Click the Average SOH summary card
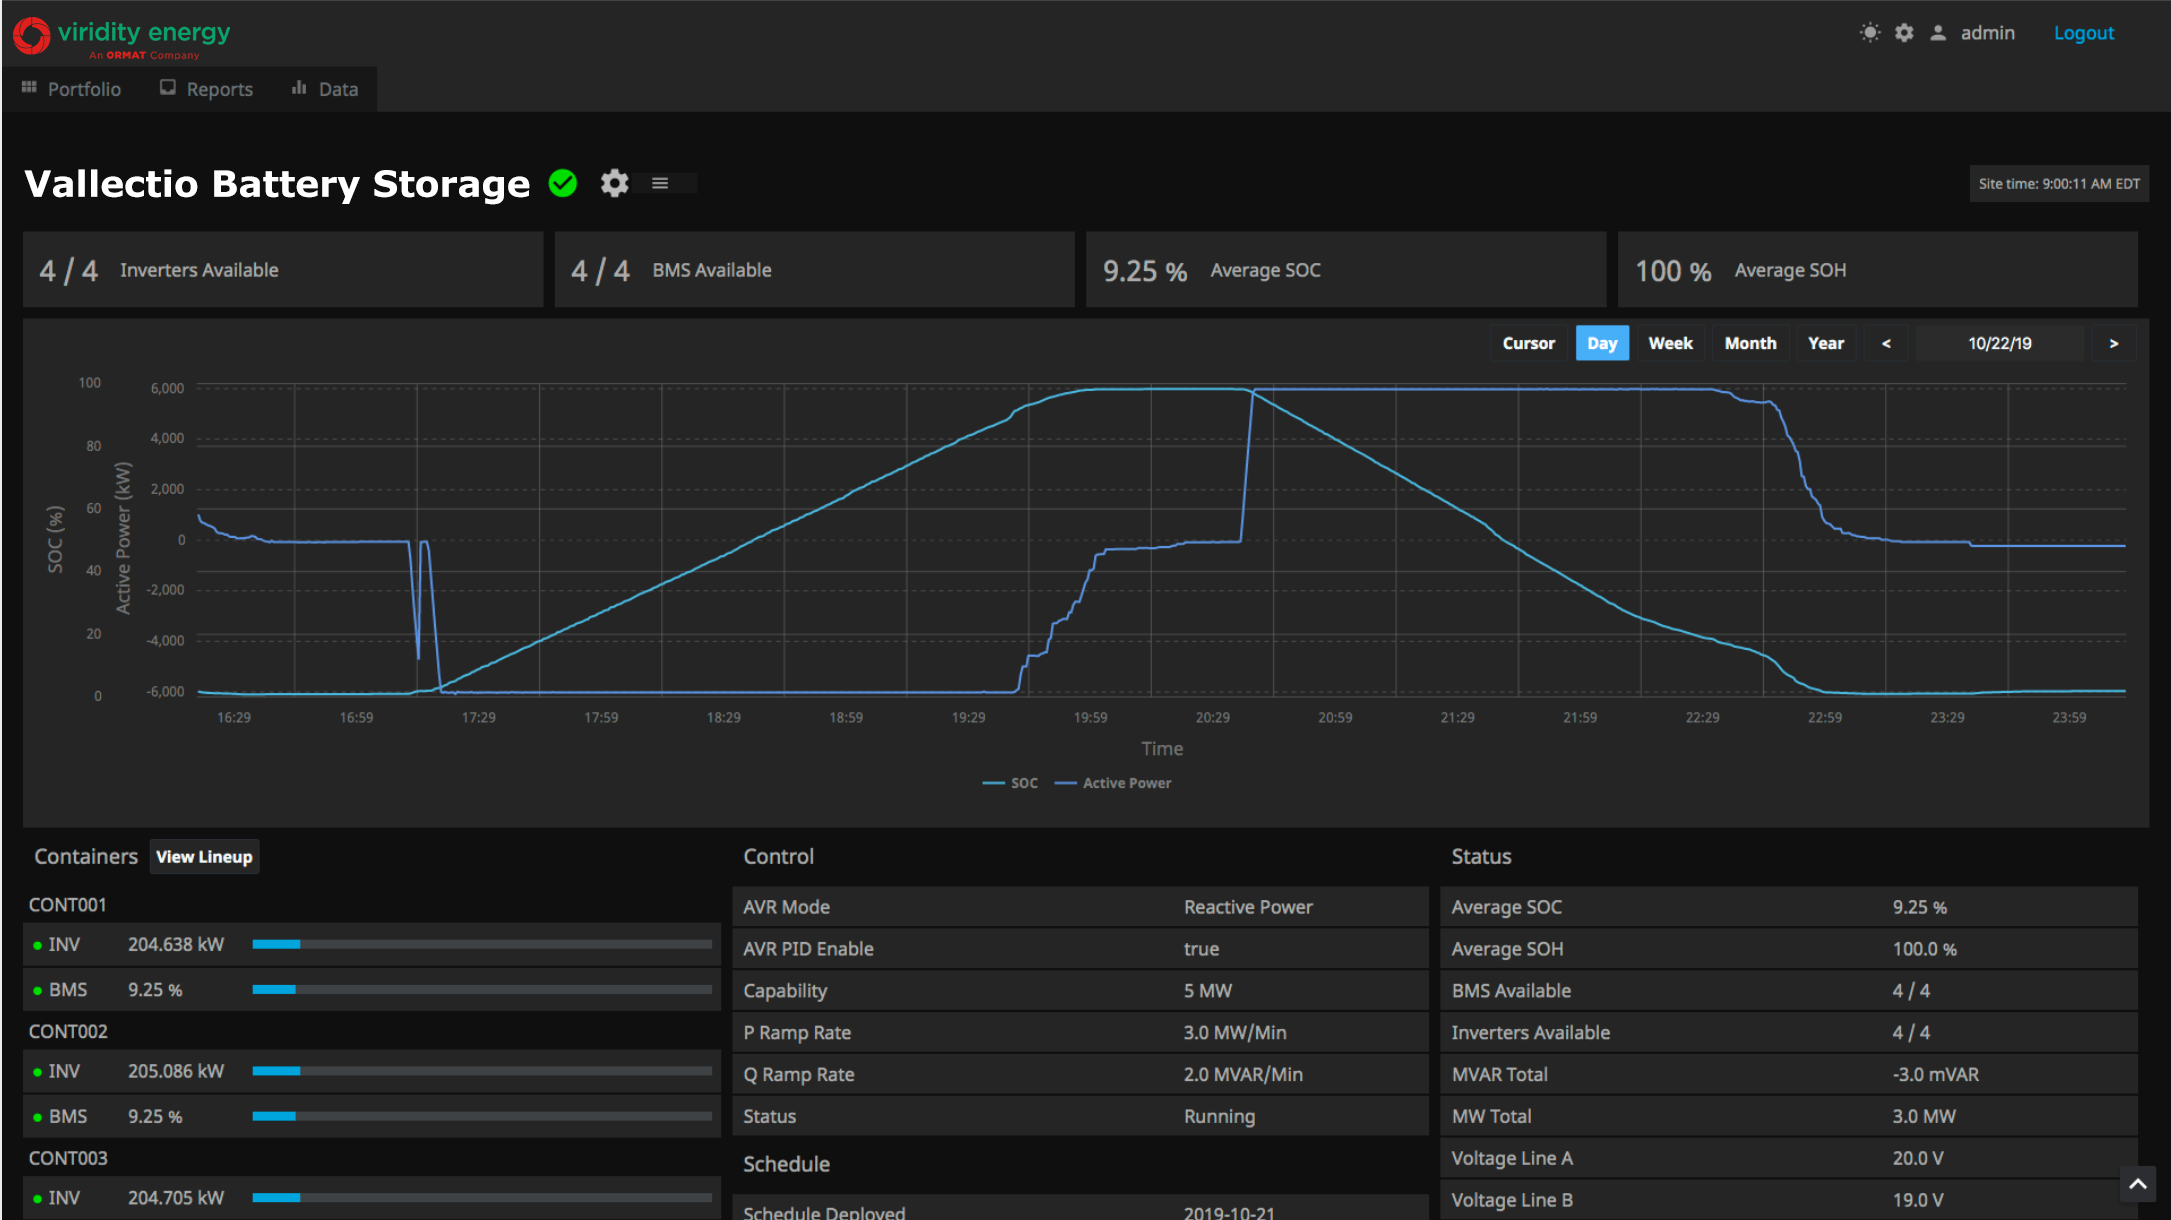Screen dimensions: 2171x1220 tap(1878, 270)
